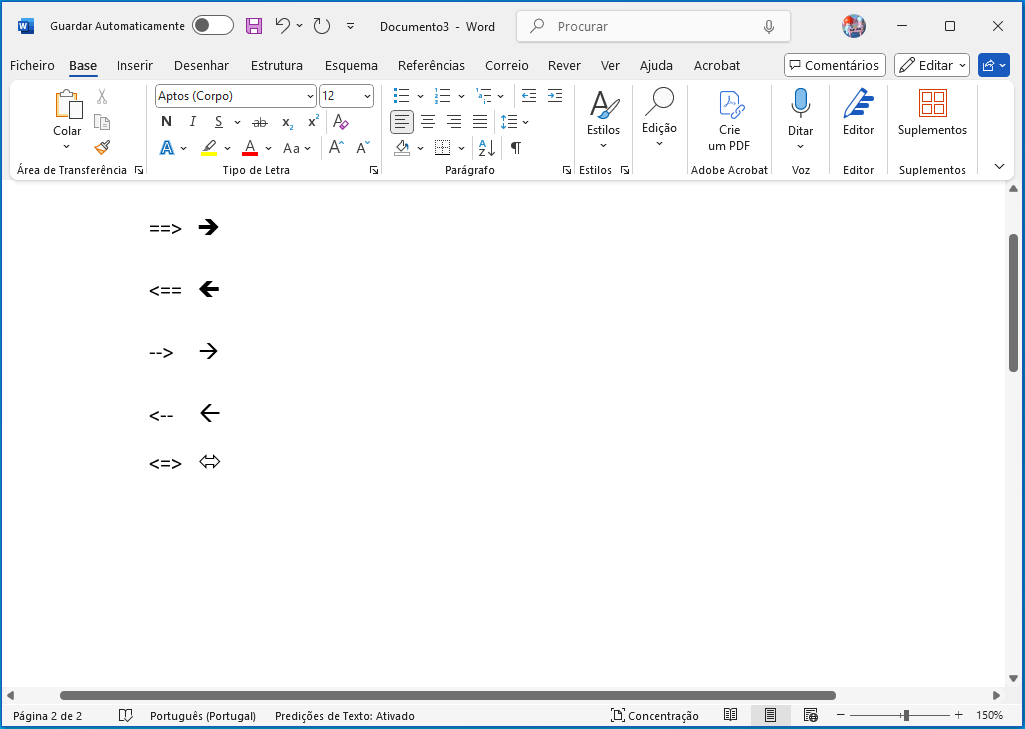Center-align the paragraph text
Viewport: 1025px width, 729px height.
coord(428,122)
